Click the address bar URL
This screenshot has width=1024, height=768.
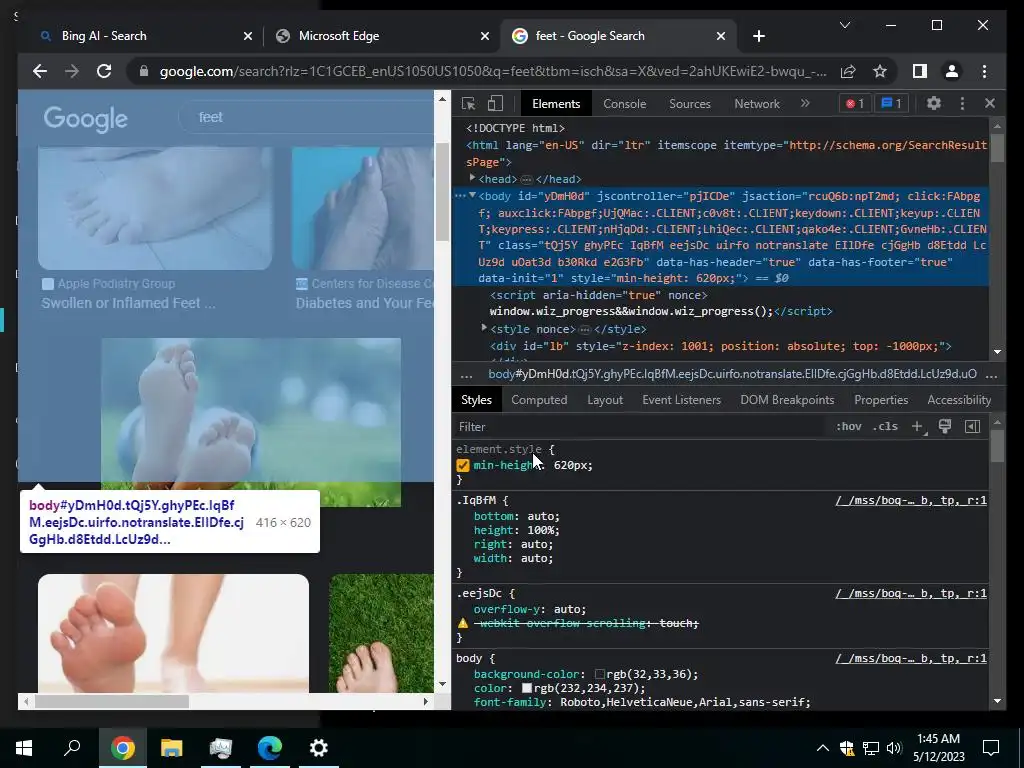click(x=493, y=71)
